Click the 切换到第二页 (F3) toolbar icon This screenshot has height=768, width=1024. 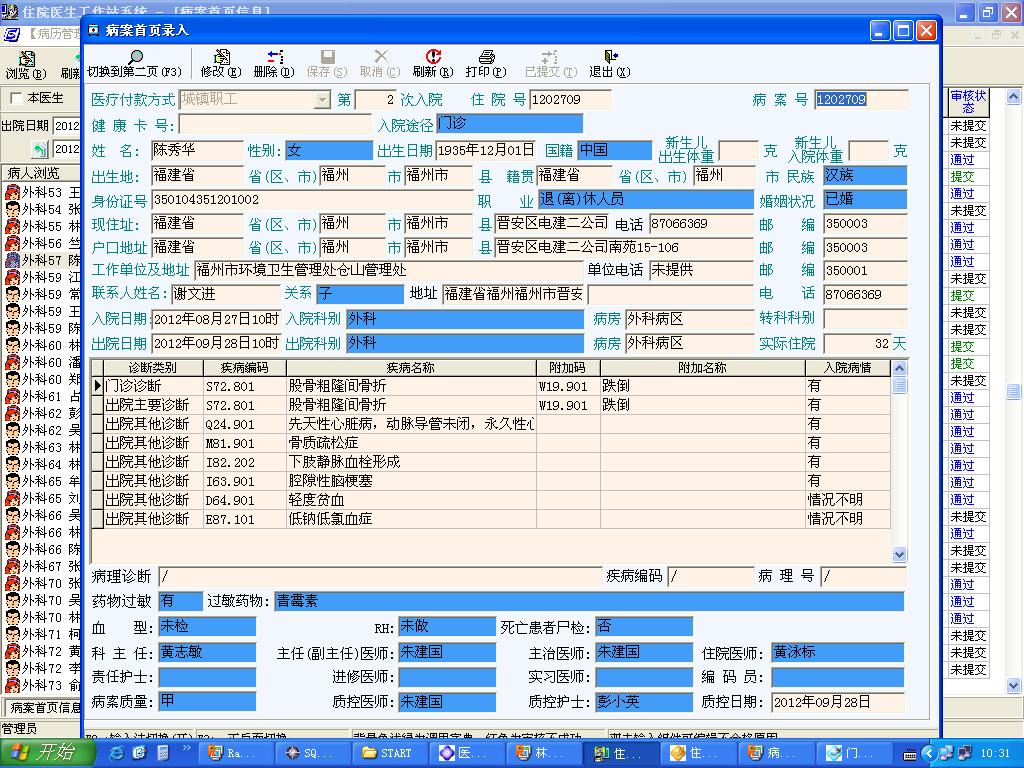pyautogui.click(x=136, y=57)
